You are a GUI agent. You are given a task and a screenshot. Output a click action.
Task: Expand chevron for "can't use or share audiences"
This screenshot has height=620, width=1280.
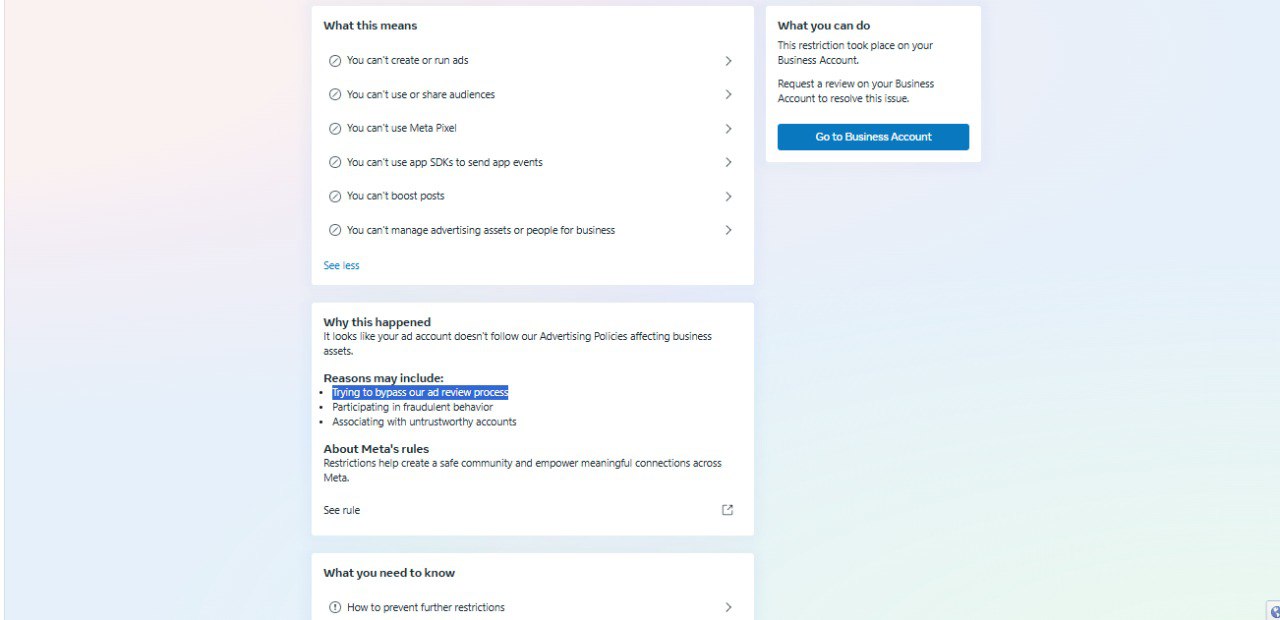[728, 95]
